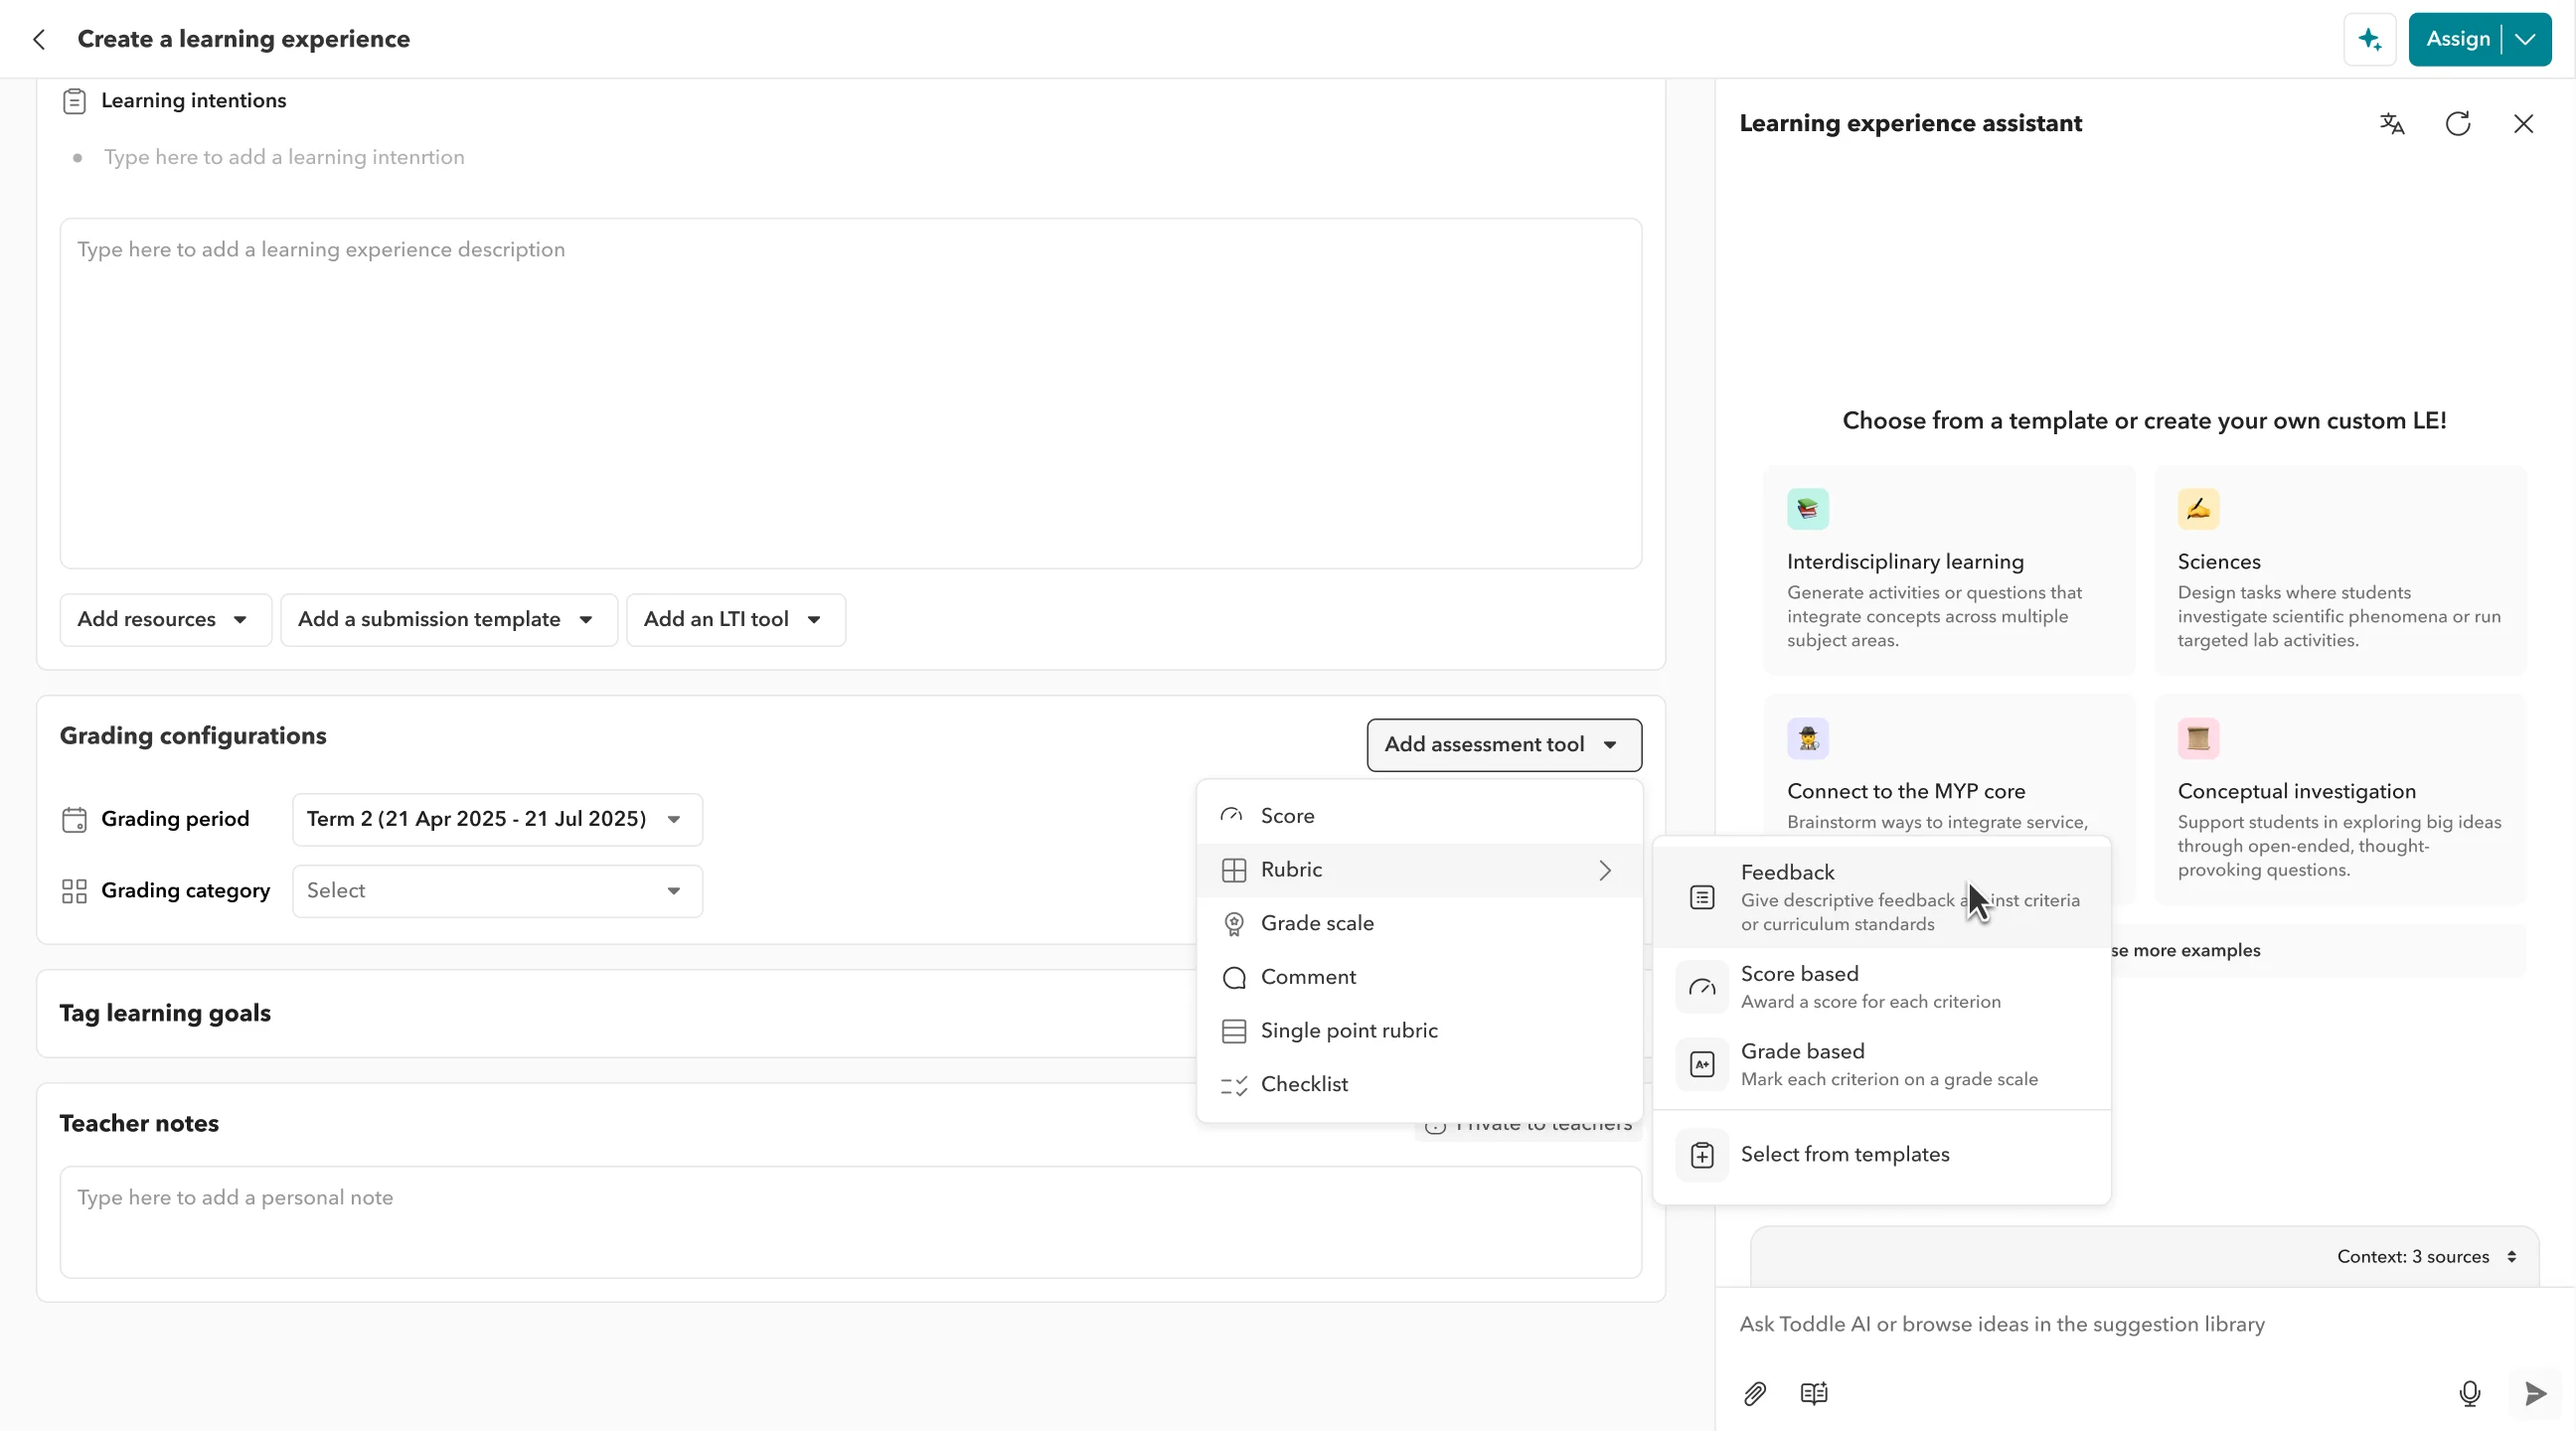Open the Sciences template card
Screen dimensions: 2576x1431
click(x=2340, y=570)
